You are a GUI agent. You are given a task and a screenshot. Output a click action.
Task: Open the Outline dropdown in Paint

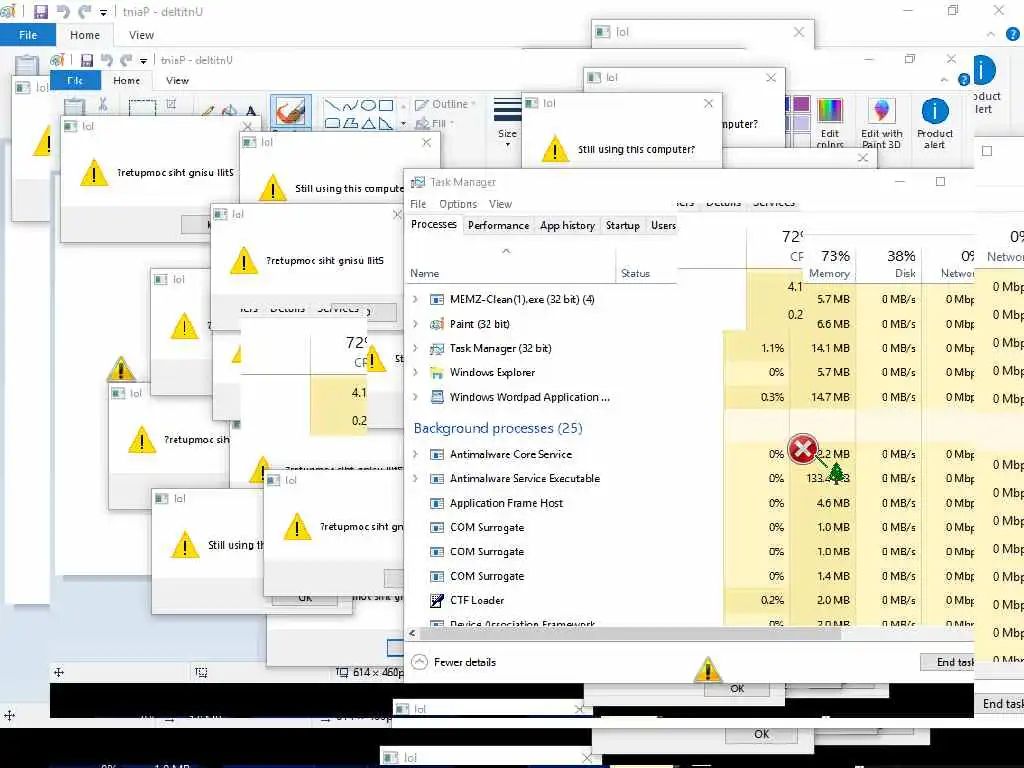(445, 104)
